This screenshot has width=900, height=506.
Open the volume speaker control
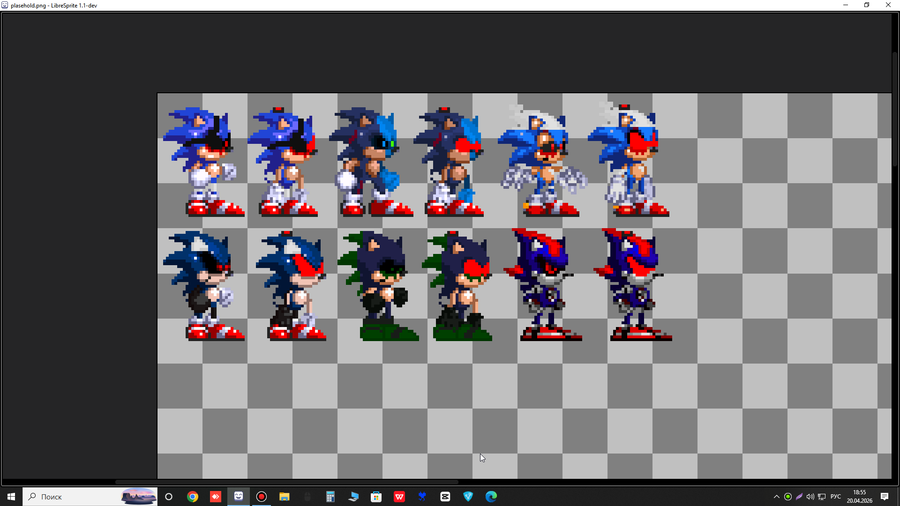(x=810, y=497)
